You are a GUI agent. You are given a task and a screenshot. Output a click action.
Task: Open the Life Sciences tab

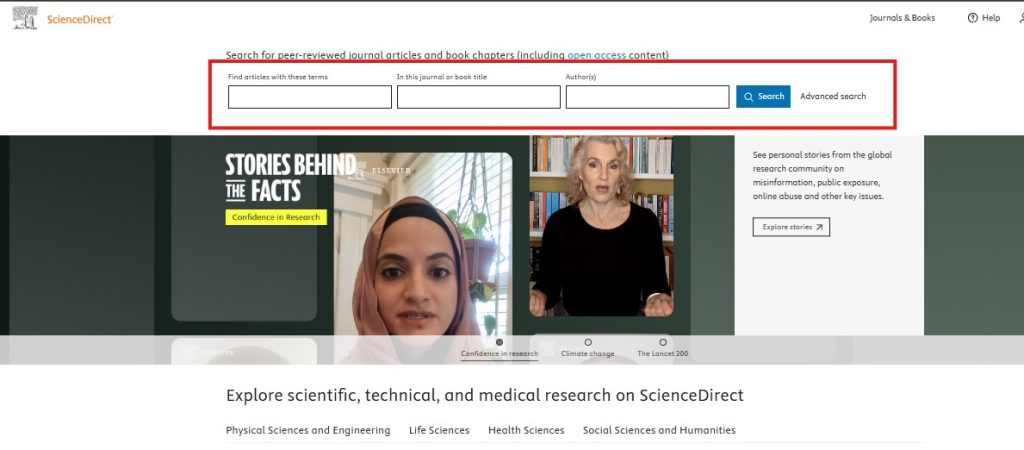[440, 430]
